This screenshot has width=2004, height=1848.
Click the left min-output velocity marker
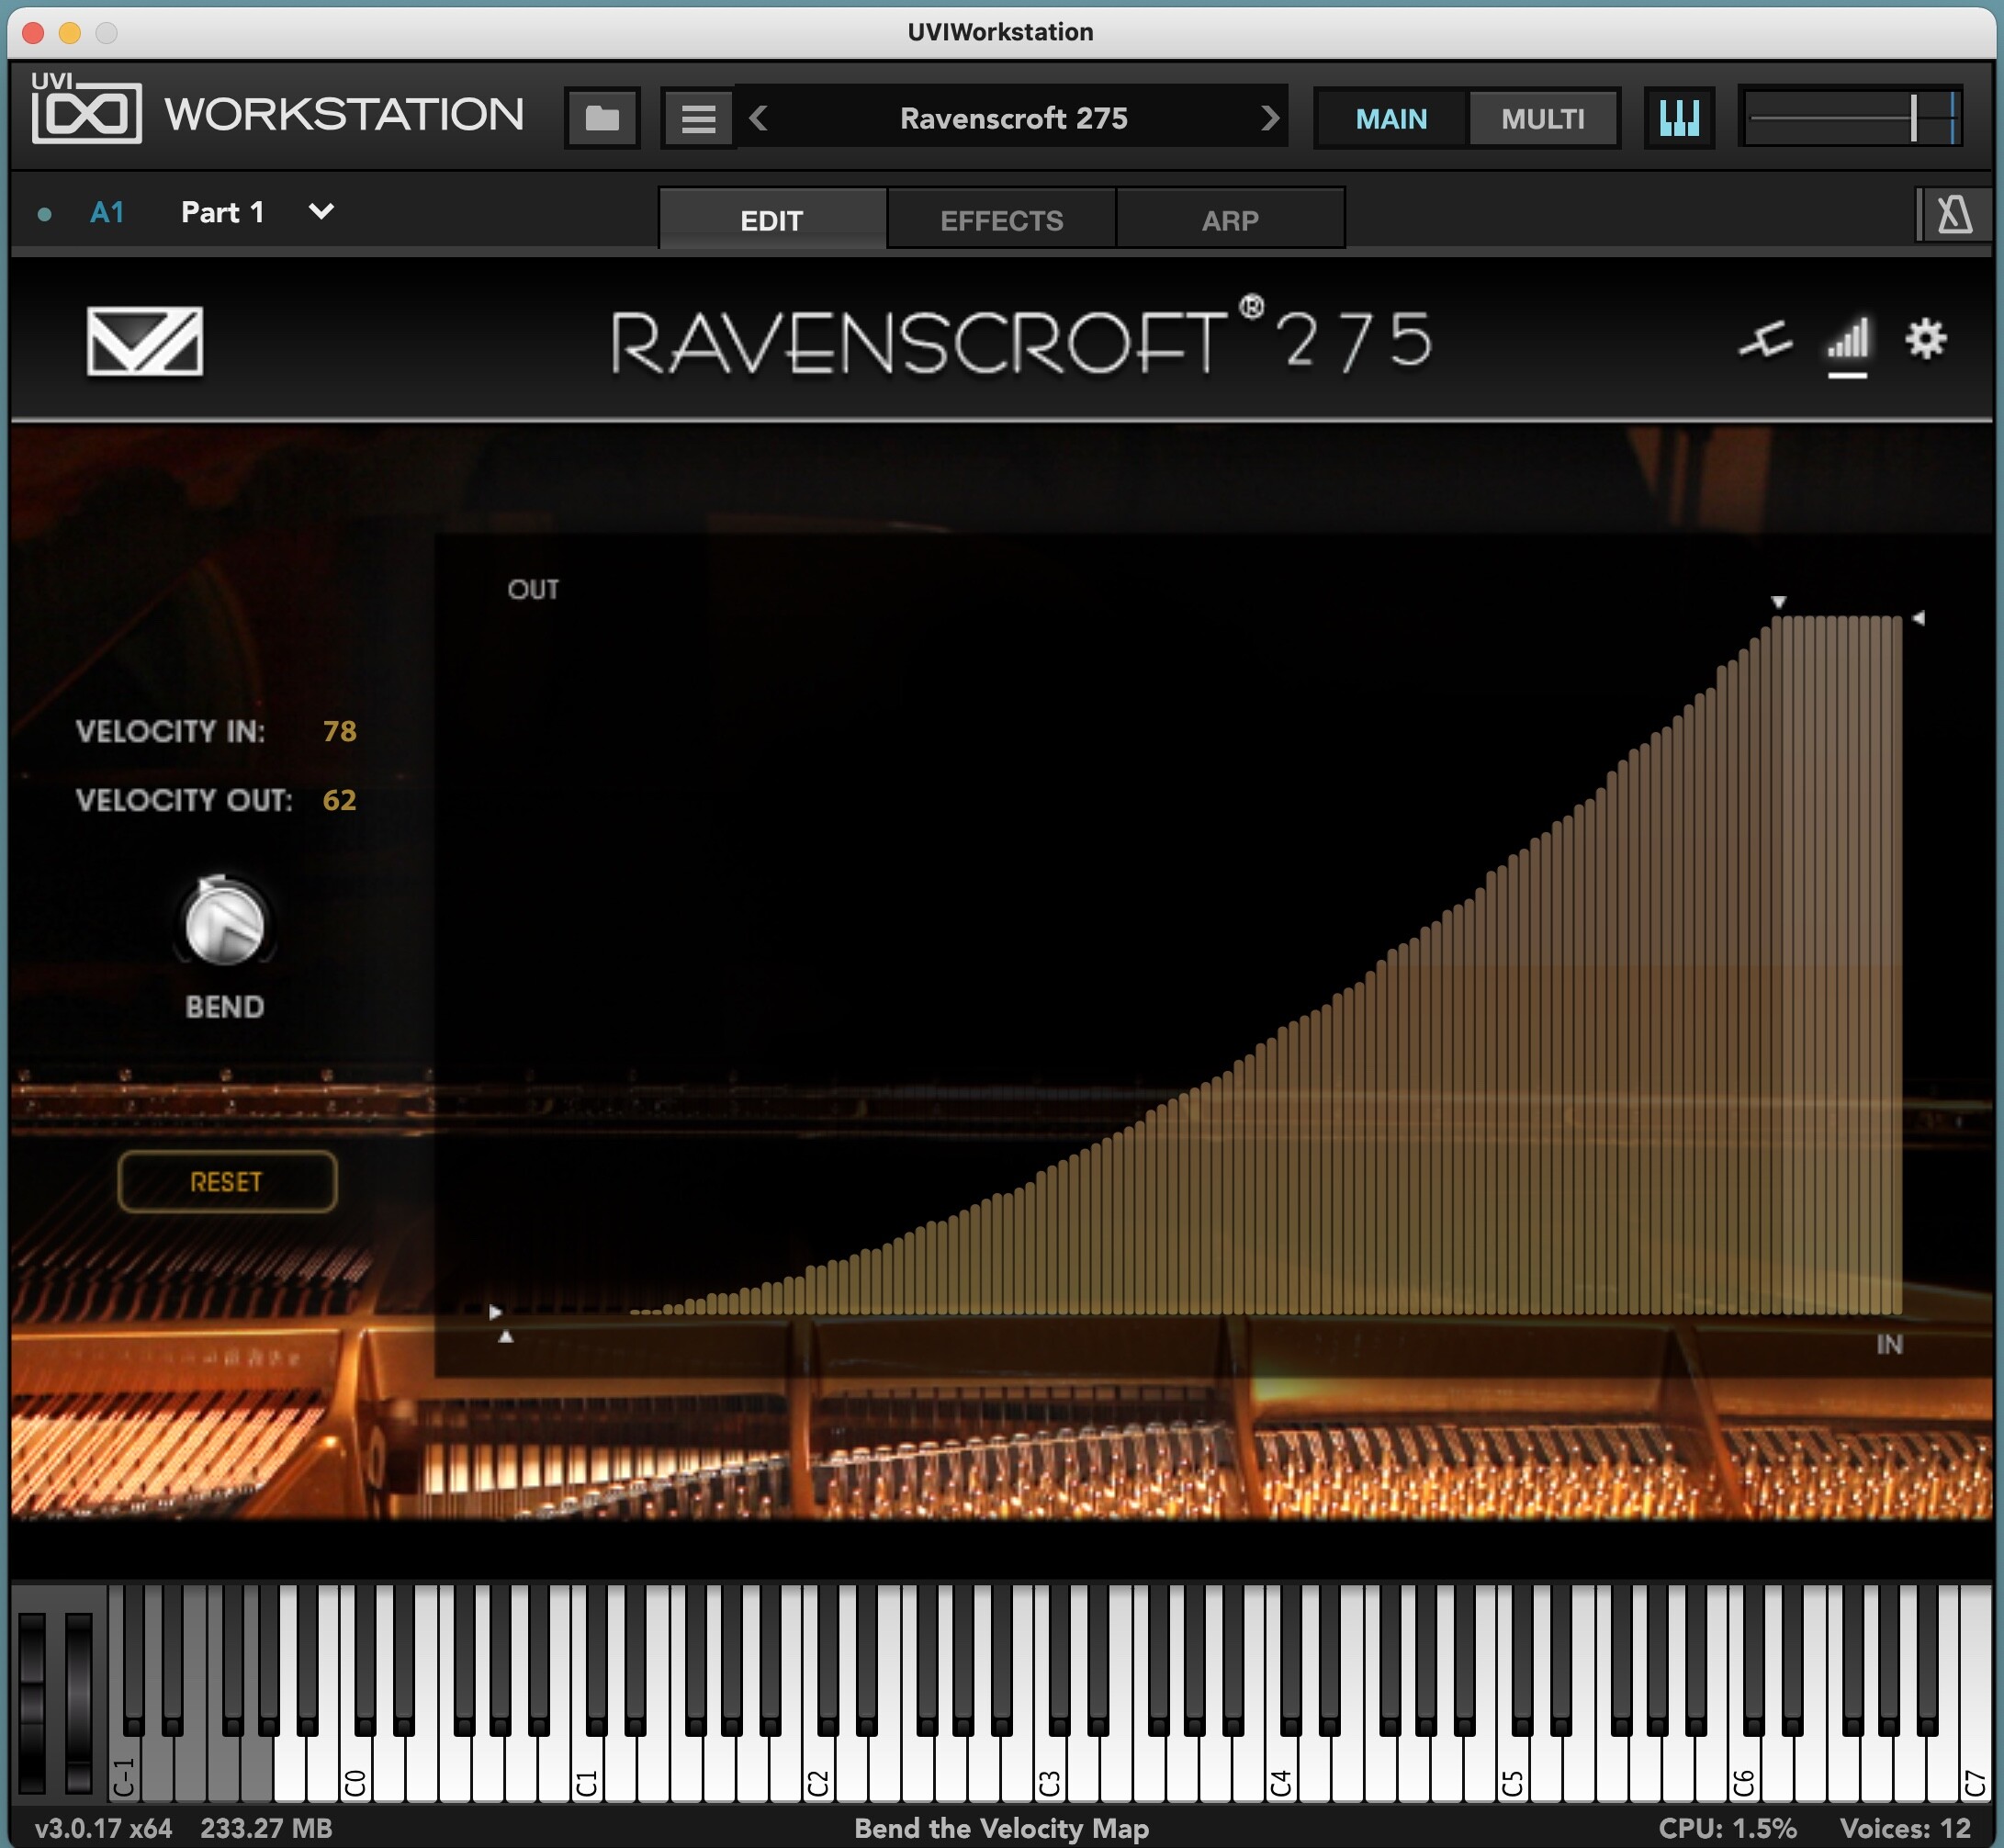pos(495,1312)
